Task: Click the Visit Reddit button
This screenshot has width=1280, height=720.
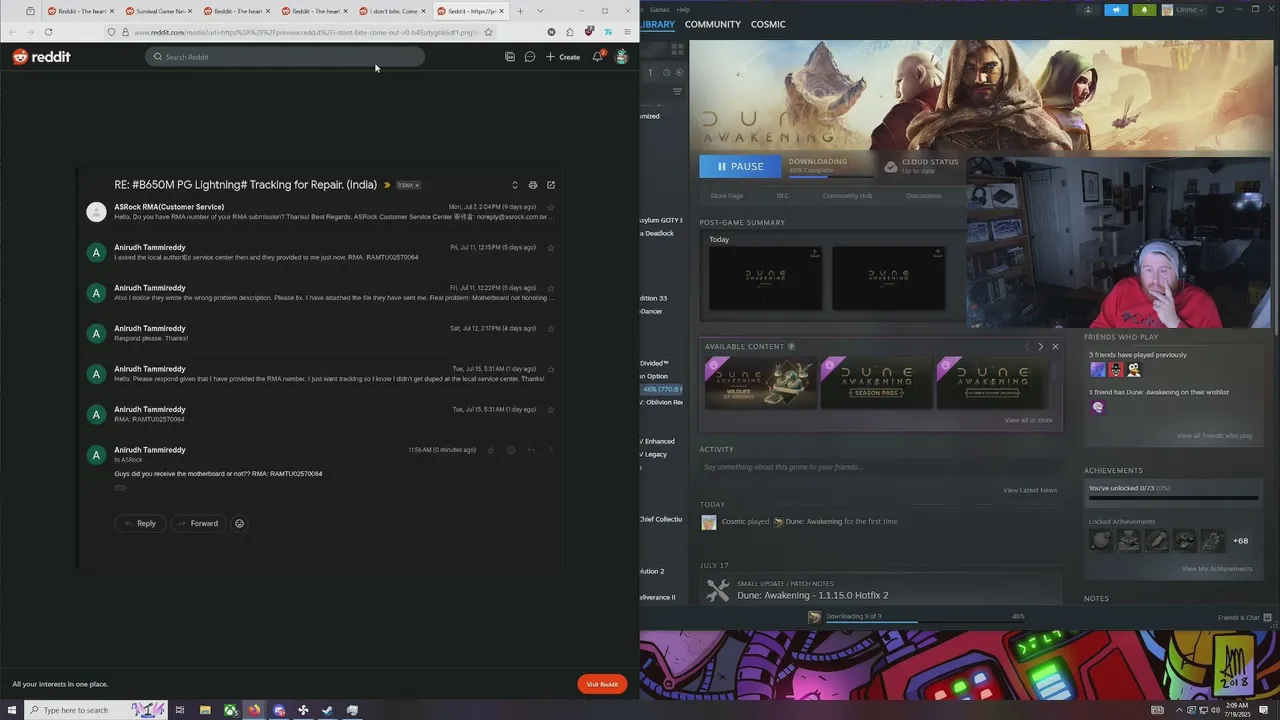Action: pyautogui.click(x=602, y=684)
